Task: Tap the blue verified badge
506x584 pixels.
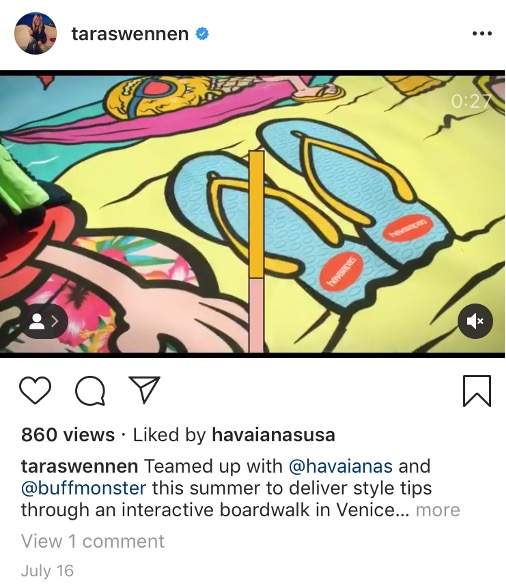Action: 202,34
